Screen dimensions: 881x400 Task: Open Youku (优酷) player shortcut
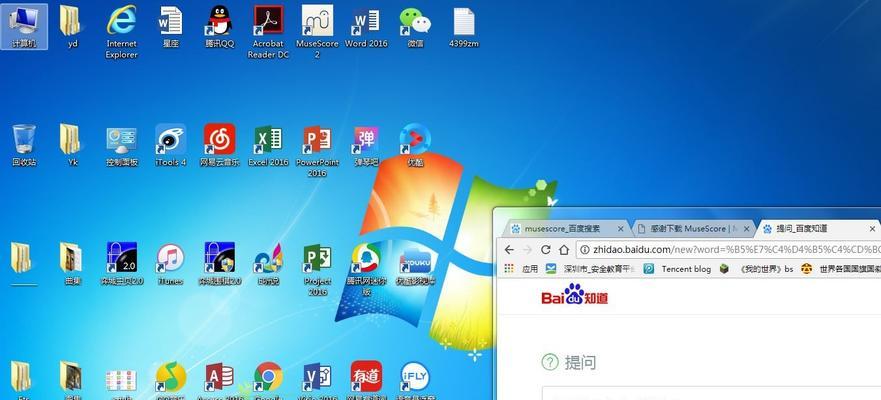point(415,145)
